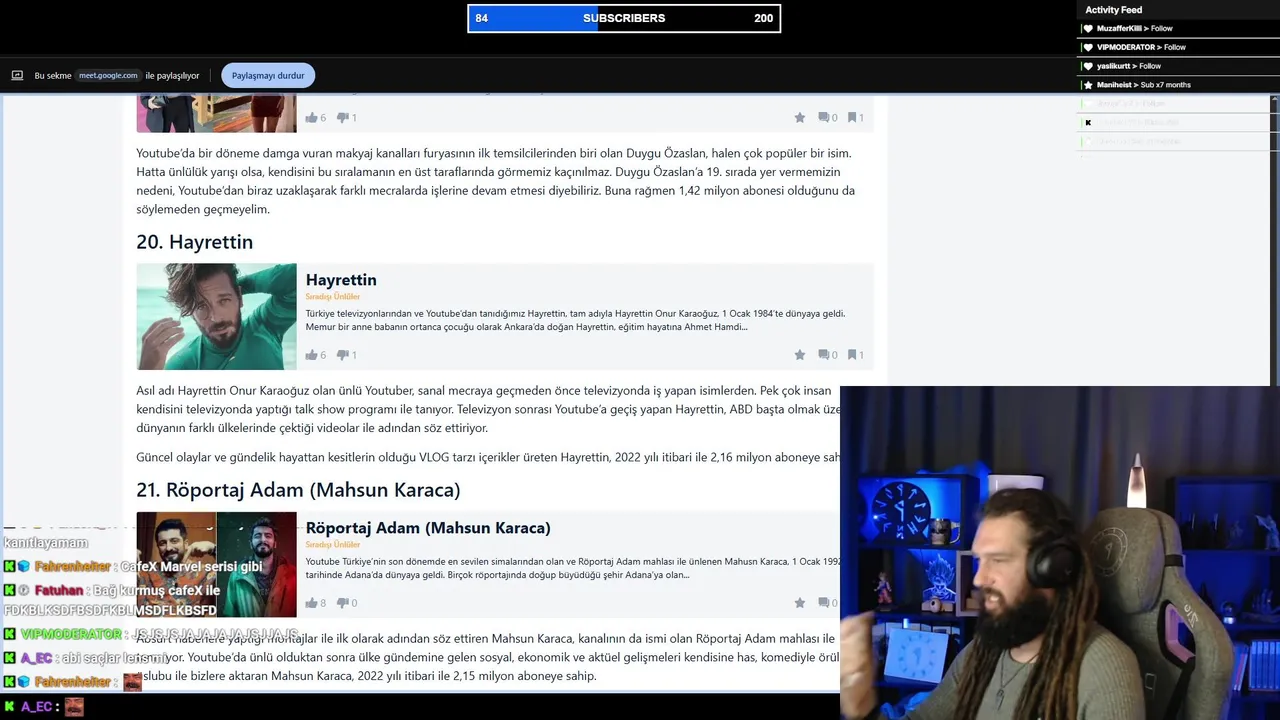Like the Röportaj Adam card (thumbs up 8)
Viewport: 1280px width, 720px height.
(316, 602)
